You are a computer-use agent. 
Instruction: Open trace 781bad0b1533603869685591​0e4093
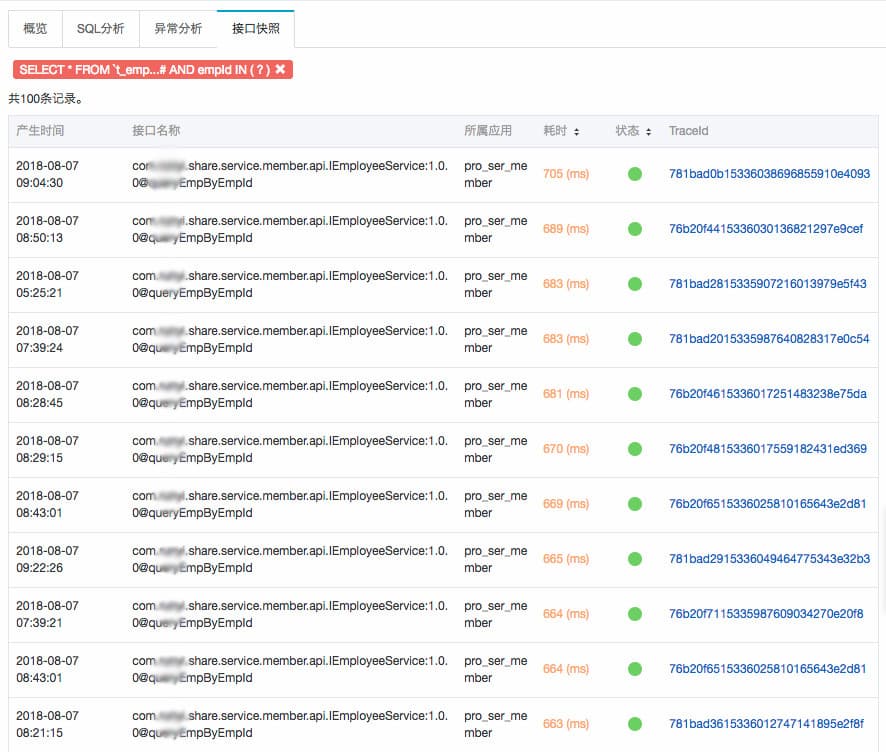(x=769, y=174)
